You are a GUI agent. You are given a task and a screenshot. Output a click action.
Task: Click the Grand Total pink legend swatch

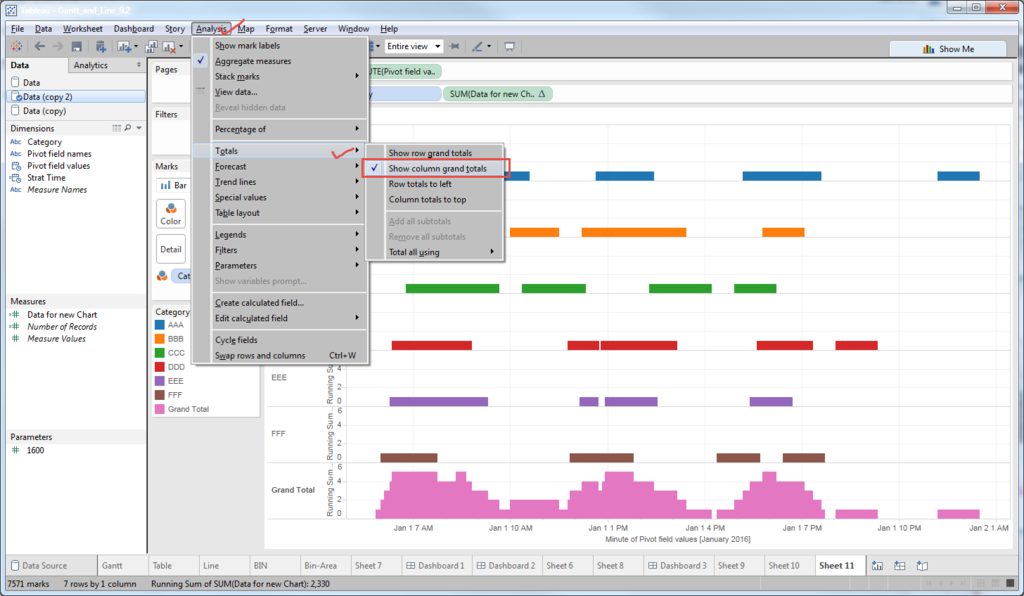click(x=159, y=409)
